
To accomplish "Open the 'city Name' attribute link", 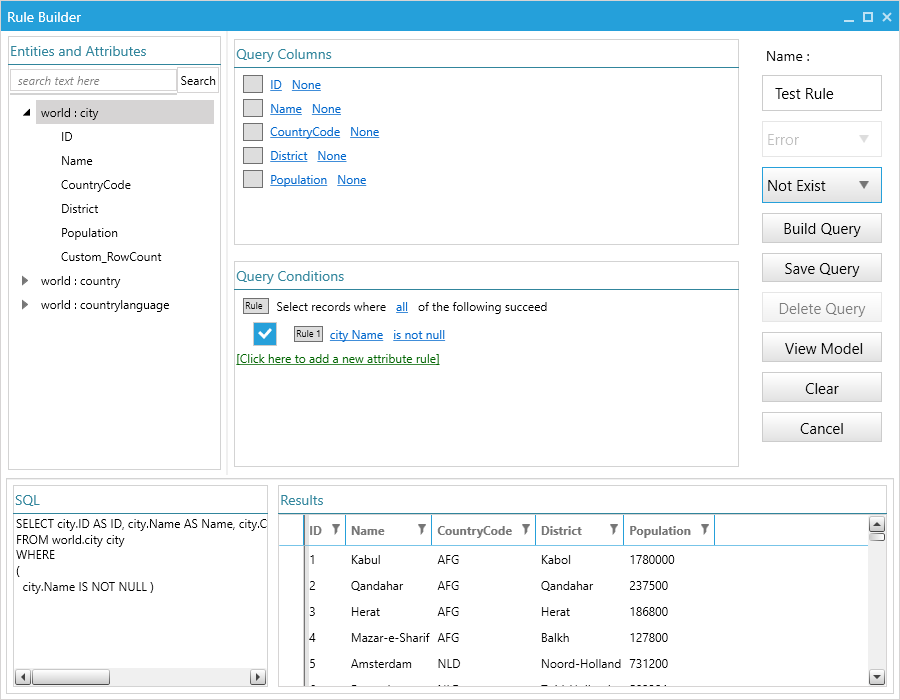I will 356,335.
